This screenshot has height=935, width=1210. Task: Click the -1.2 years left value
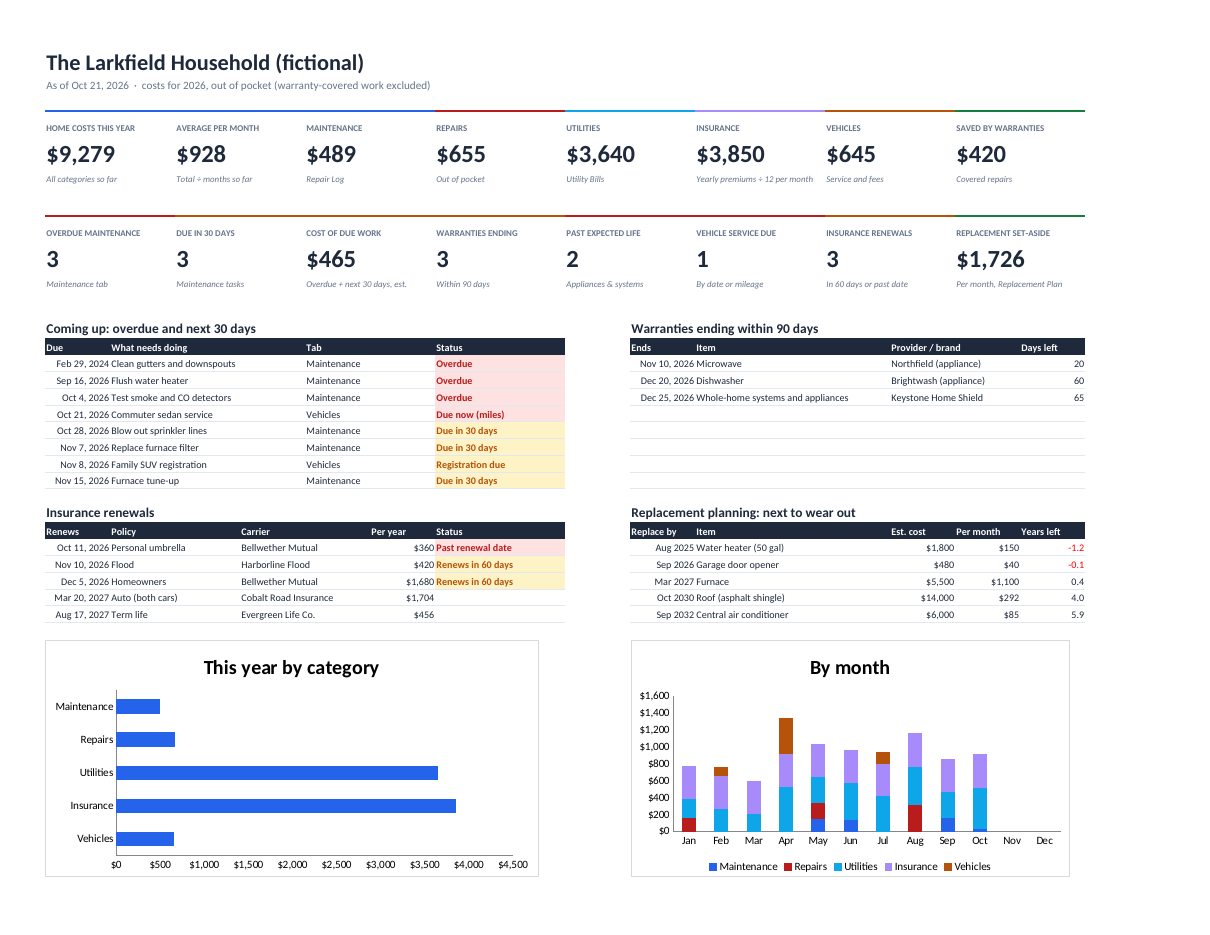pyautogui.click(x=1076, y=548)
